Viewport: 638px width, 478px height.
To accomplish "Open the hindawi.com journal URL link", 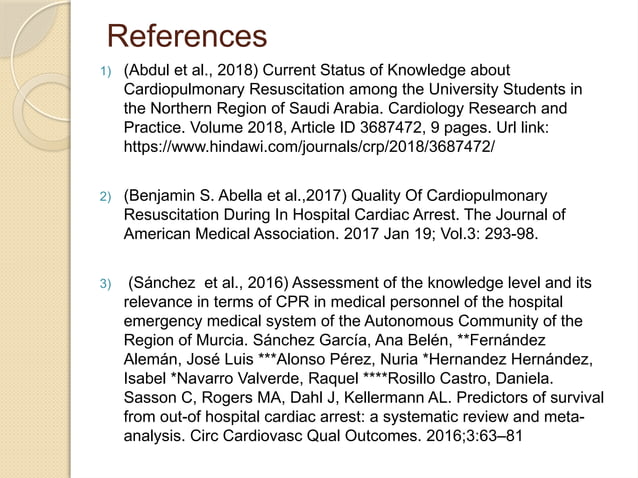I will click(309, 146).
